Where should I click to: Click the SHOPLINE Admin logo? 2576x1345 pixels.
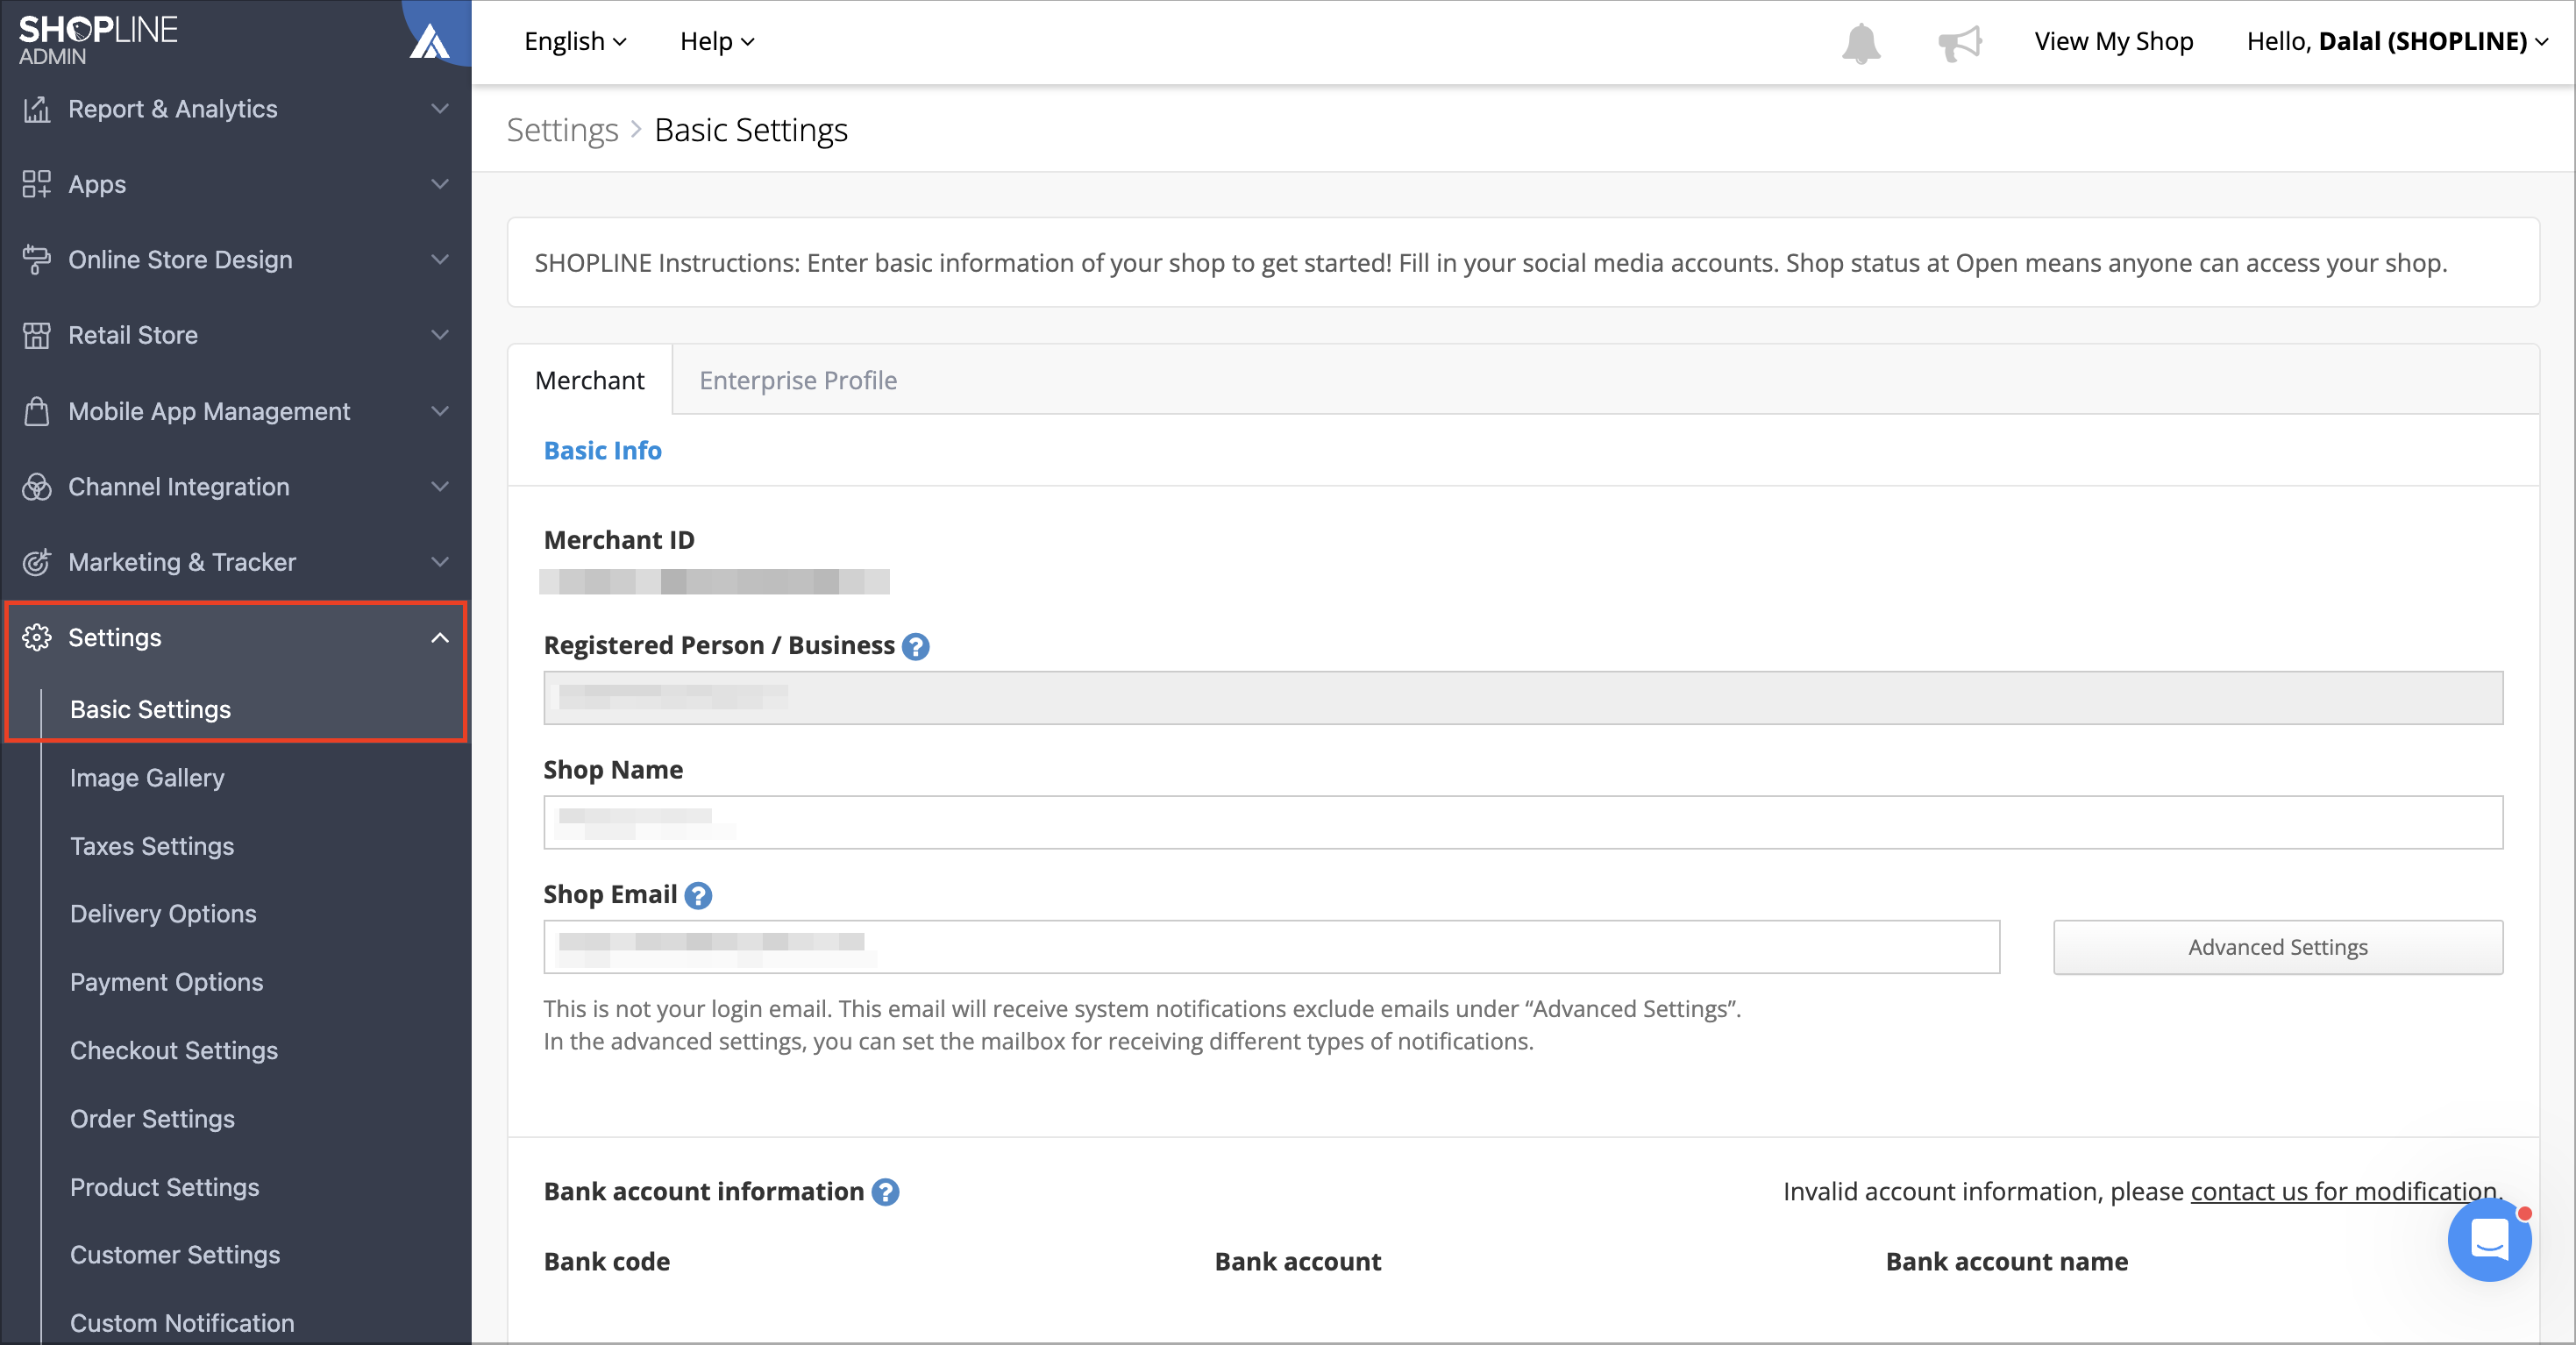pos(98,40)
